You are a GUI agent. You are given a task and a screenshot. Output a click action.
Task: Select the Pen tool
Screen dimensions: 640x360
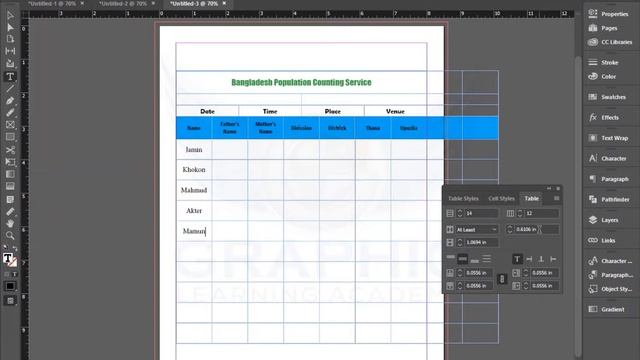coord(10,100)
